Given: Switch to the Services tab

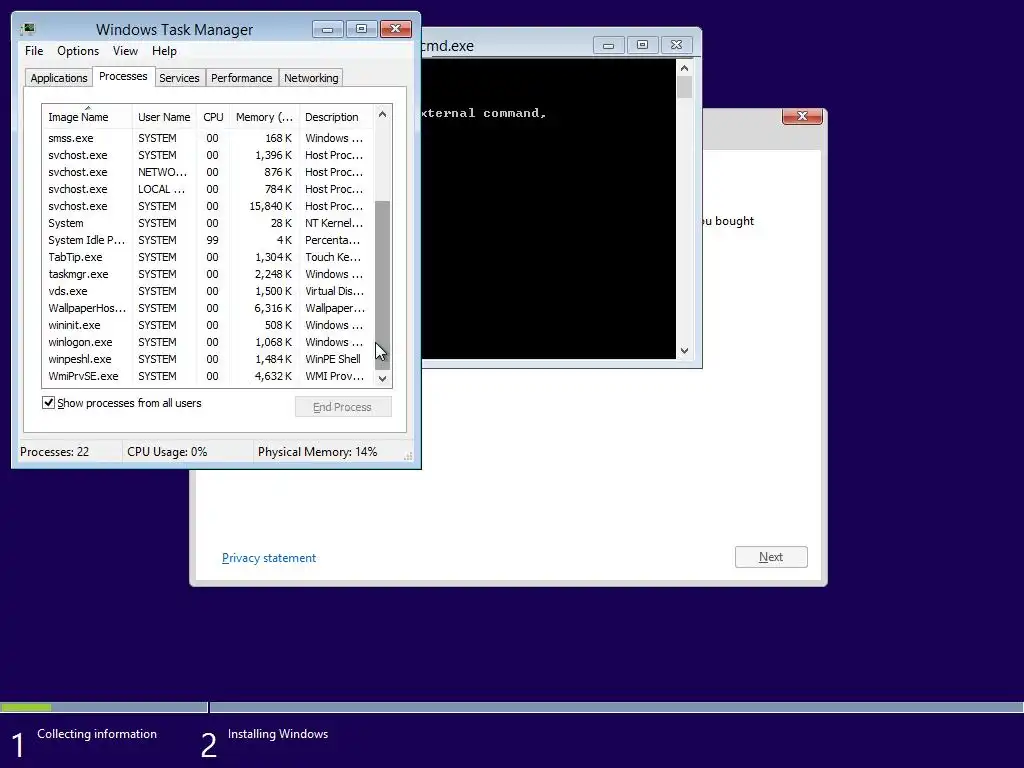Looking at the screenshot, I should click(179, 78).
